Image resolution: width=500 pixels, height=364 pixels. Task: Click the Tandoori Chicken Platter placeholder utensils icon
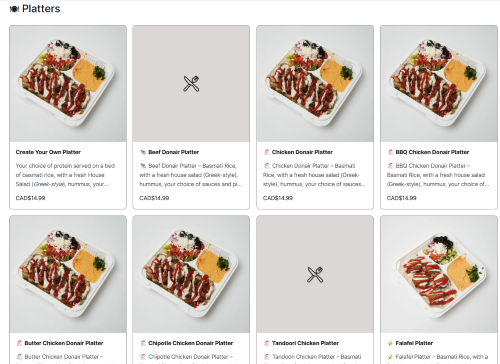coord(315,275)
